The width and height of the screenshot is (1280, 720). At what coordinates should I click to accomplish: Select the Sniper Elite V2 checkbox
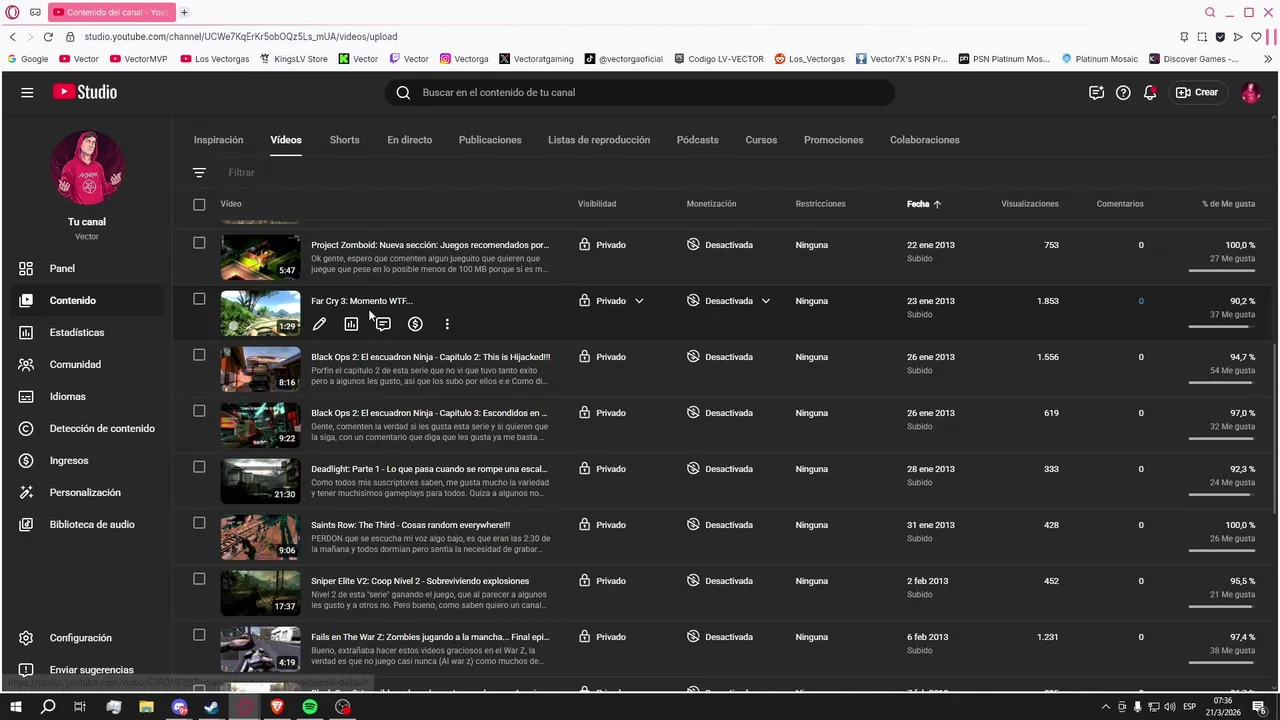[199, 579]
